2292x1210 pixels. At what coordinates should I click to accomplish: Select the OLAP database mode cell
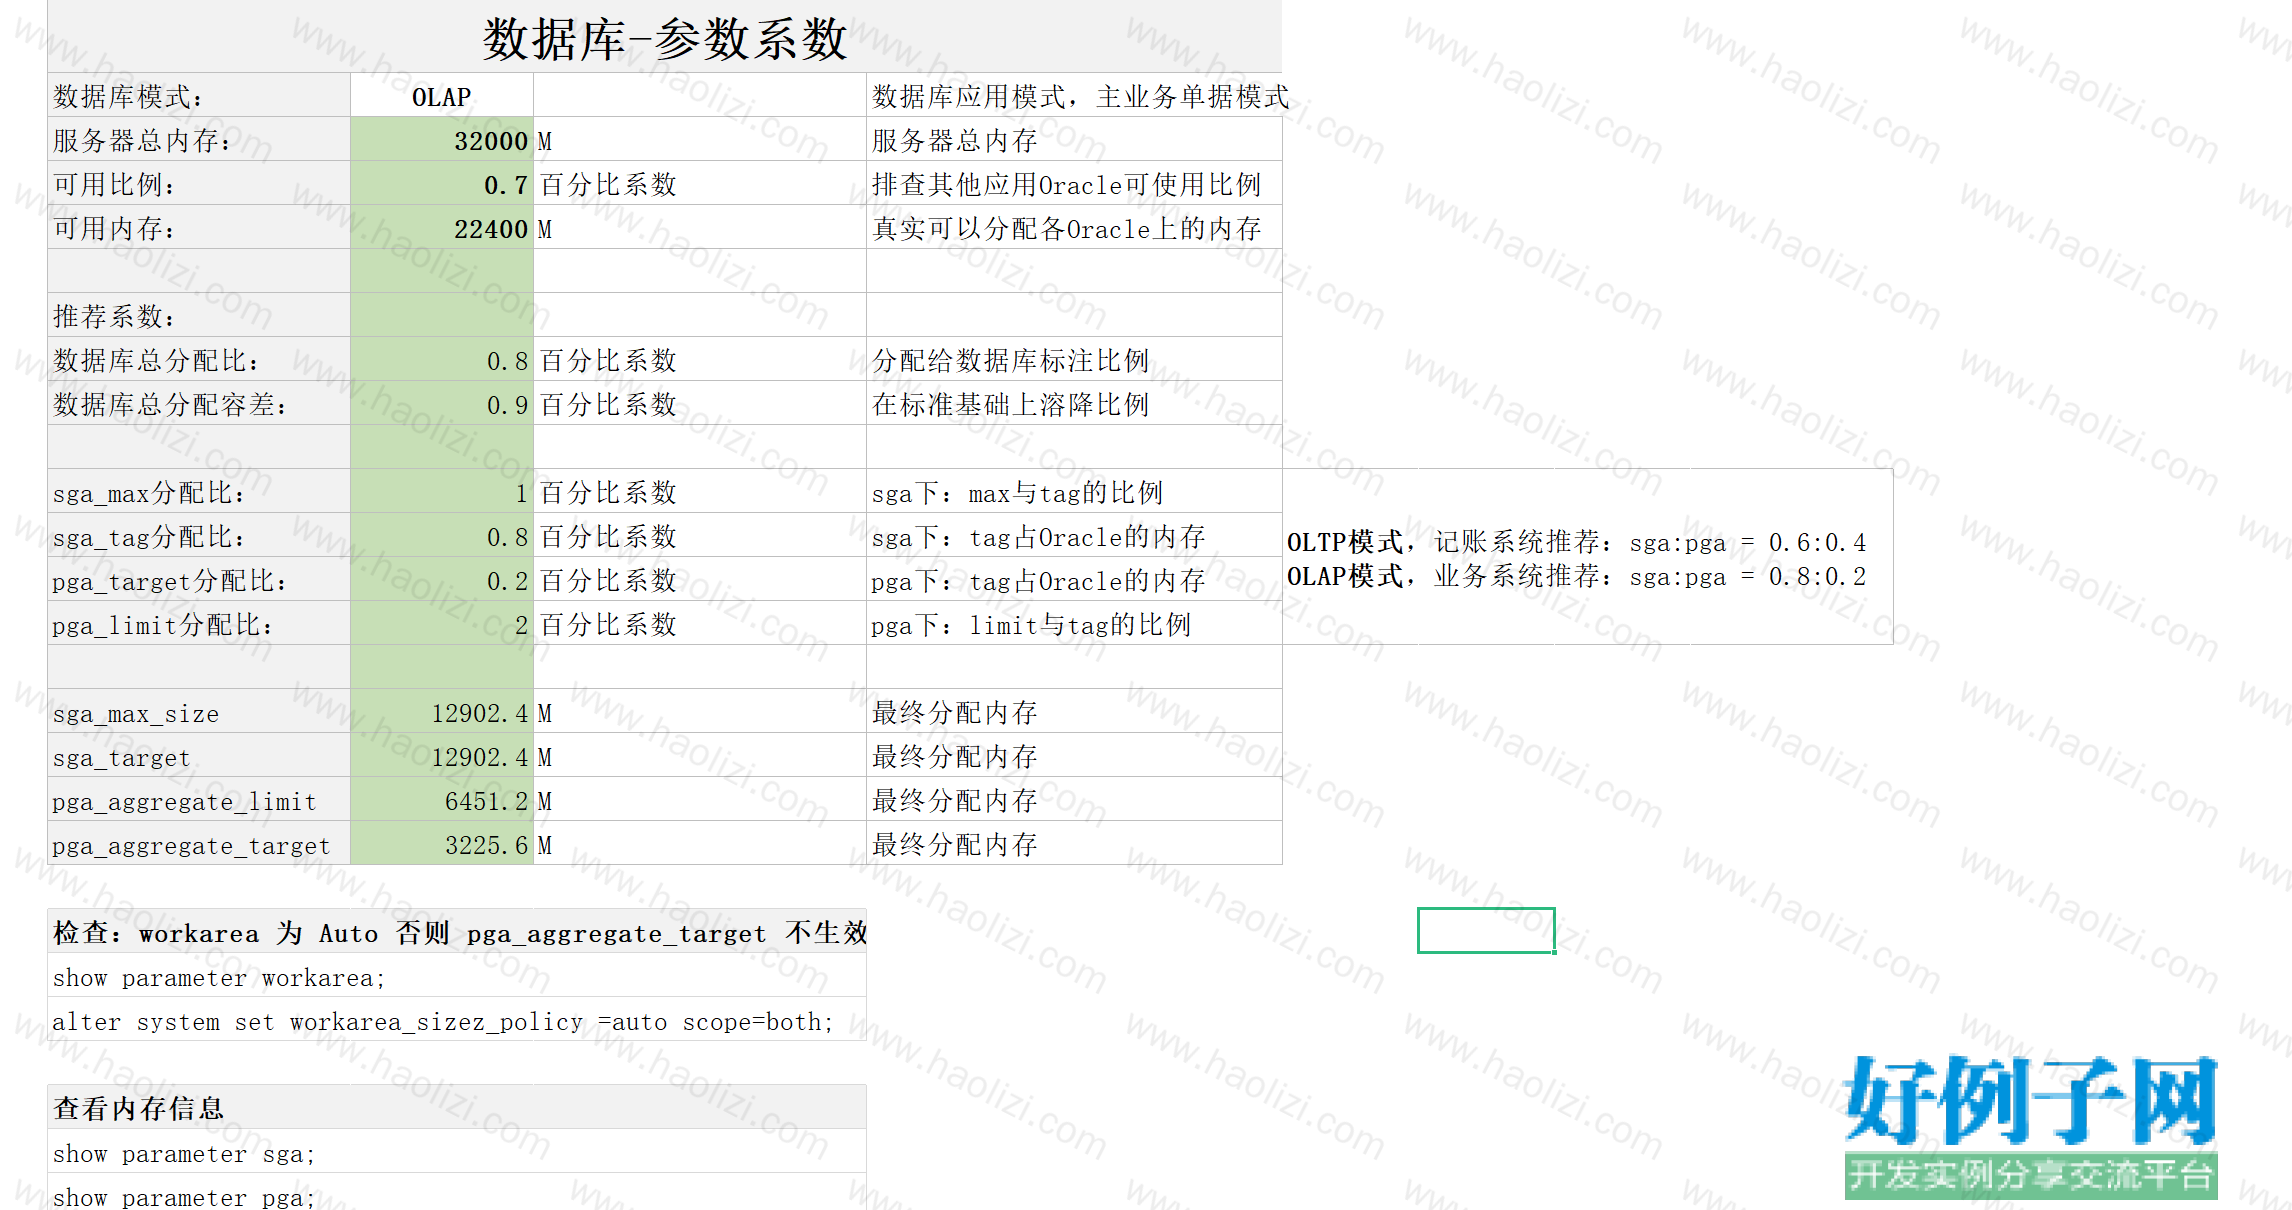(441, 96)
